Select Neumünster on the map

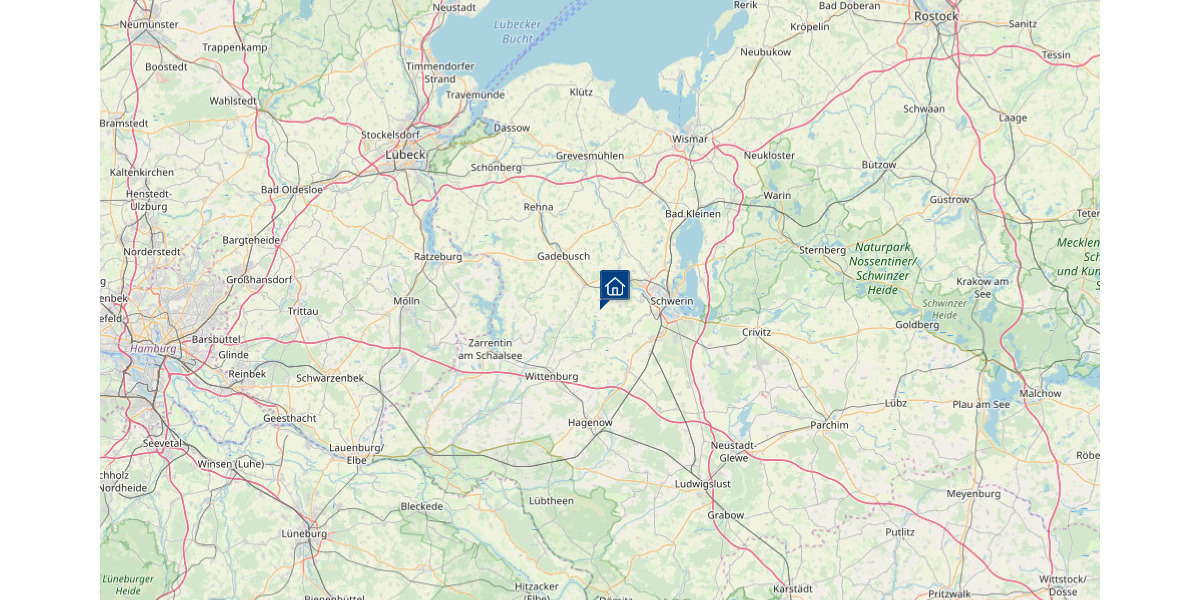[148, 23]
